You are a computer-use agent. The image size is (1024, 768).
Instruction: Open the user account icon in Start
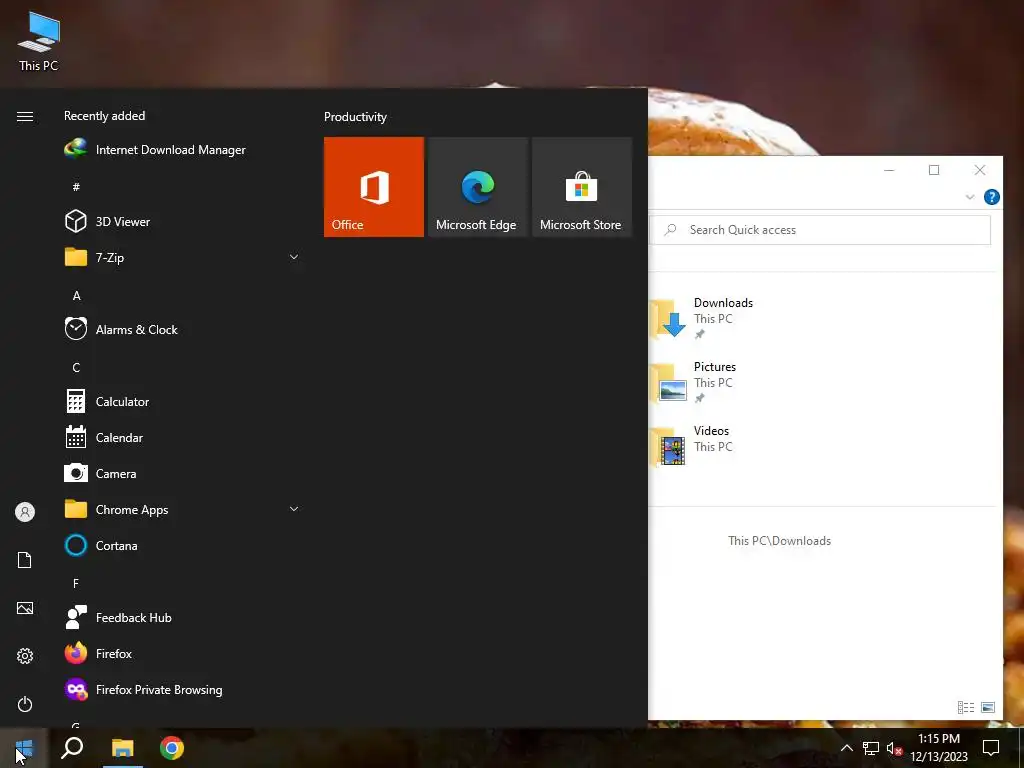[25, 512]
